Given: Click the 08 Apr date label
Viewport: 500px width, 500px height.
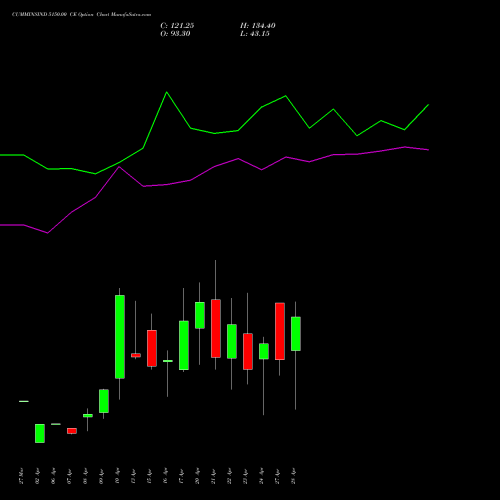Looking at the screenshot, I should pyautogui.click(x=85, y=476).
